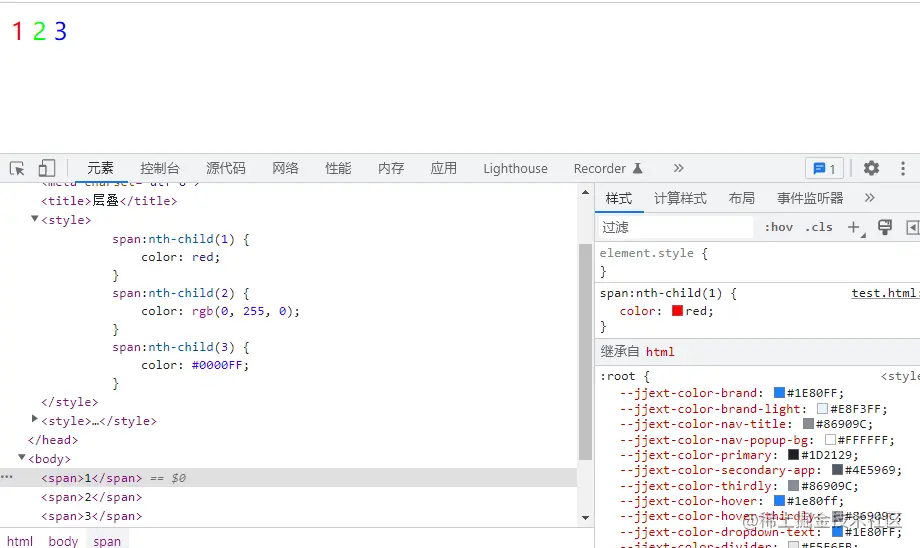Click the span breadcrumb

pyautogui.click(x=107, y=541)
